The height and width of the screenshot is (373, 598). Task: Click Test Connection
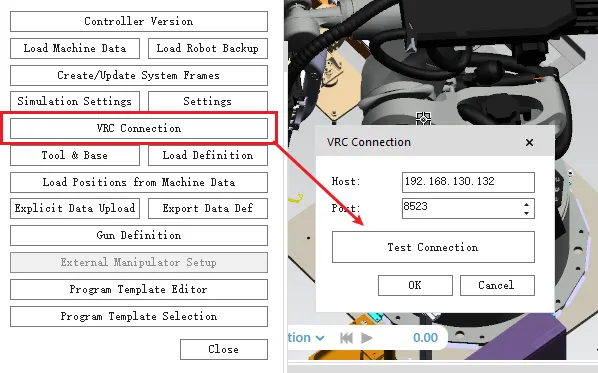[x=433, y=247]
